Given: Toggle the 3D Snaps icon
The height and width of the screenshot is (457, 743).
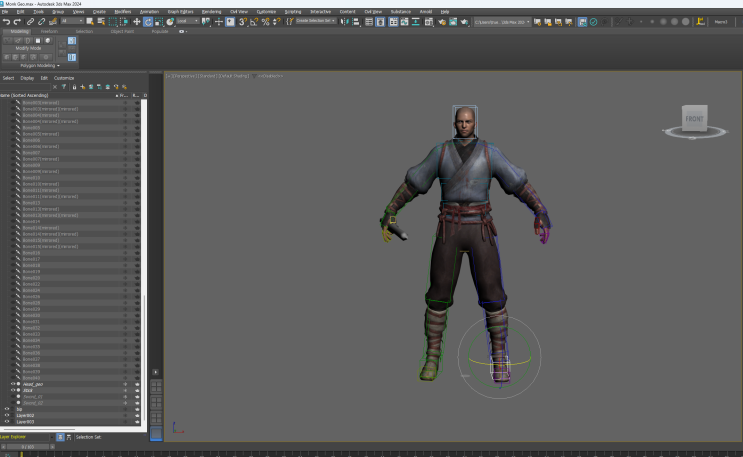Looking at the screenshot, I should point(243,22).
